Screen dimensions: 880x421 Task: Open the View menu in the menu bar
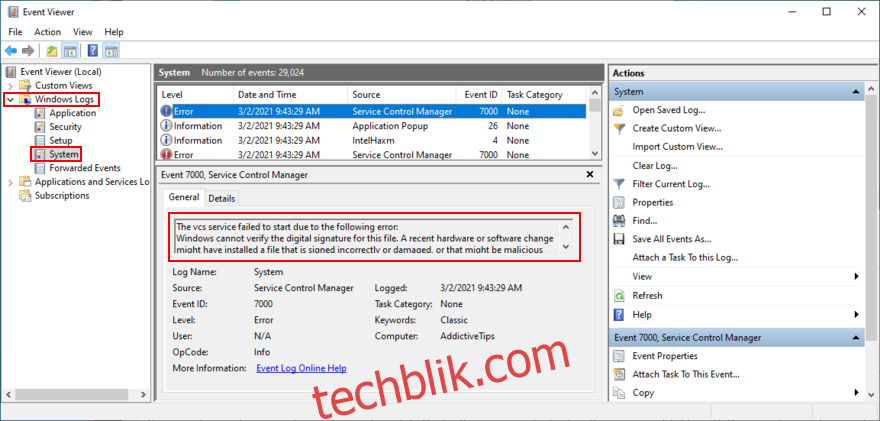click(82, 32)
